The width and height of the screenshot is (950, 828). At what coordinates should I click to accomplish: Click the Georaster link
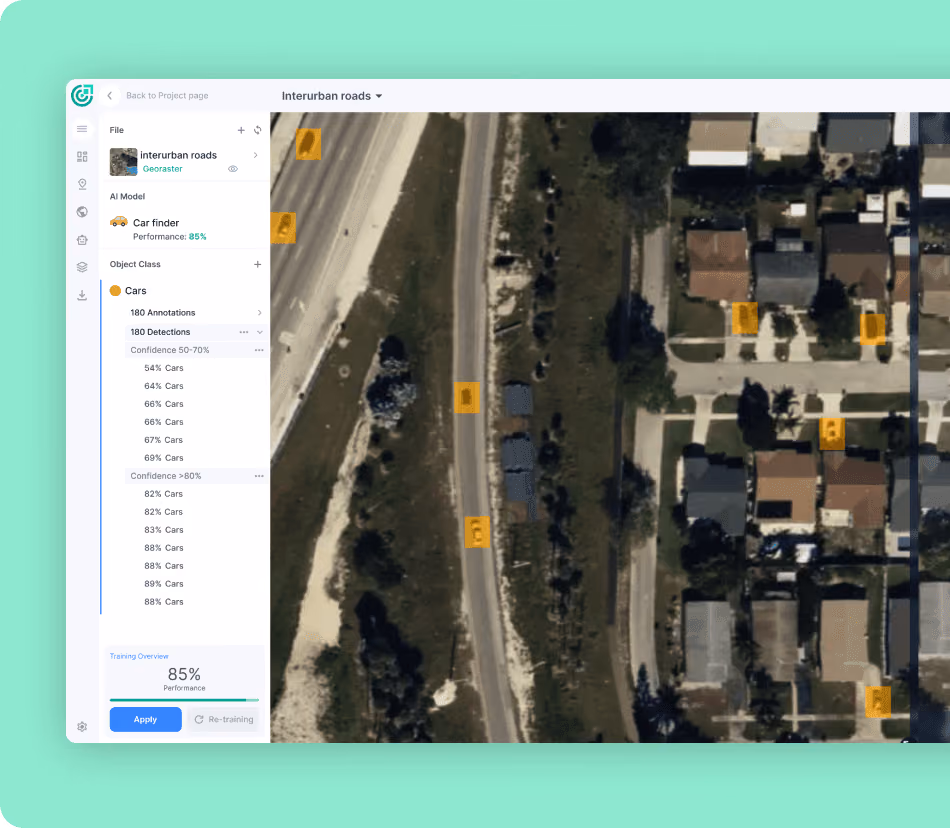click(x=162, y=169)
